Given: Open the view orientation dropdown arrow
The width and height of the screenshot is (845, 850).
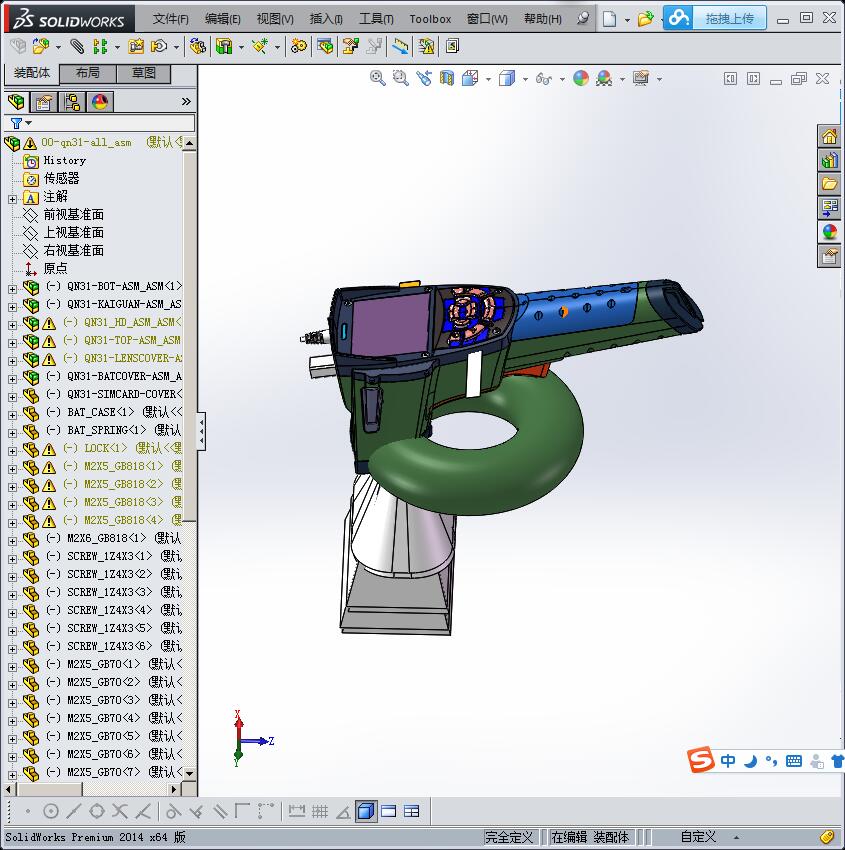Looking at the screenshot, I should pyautogui.click(x=488, y=78).
